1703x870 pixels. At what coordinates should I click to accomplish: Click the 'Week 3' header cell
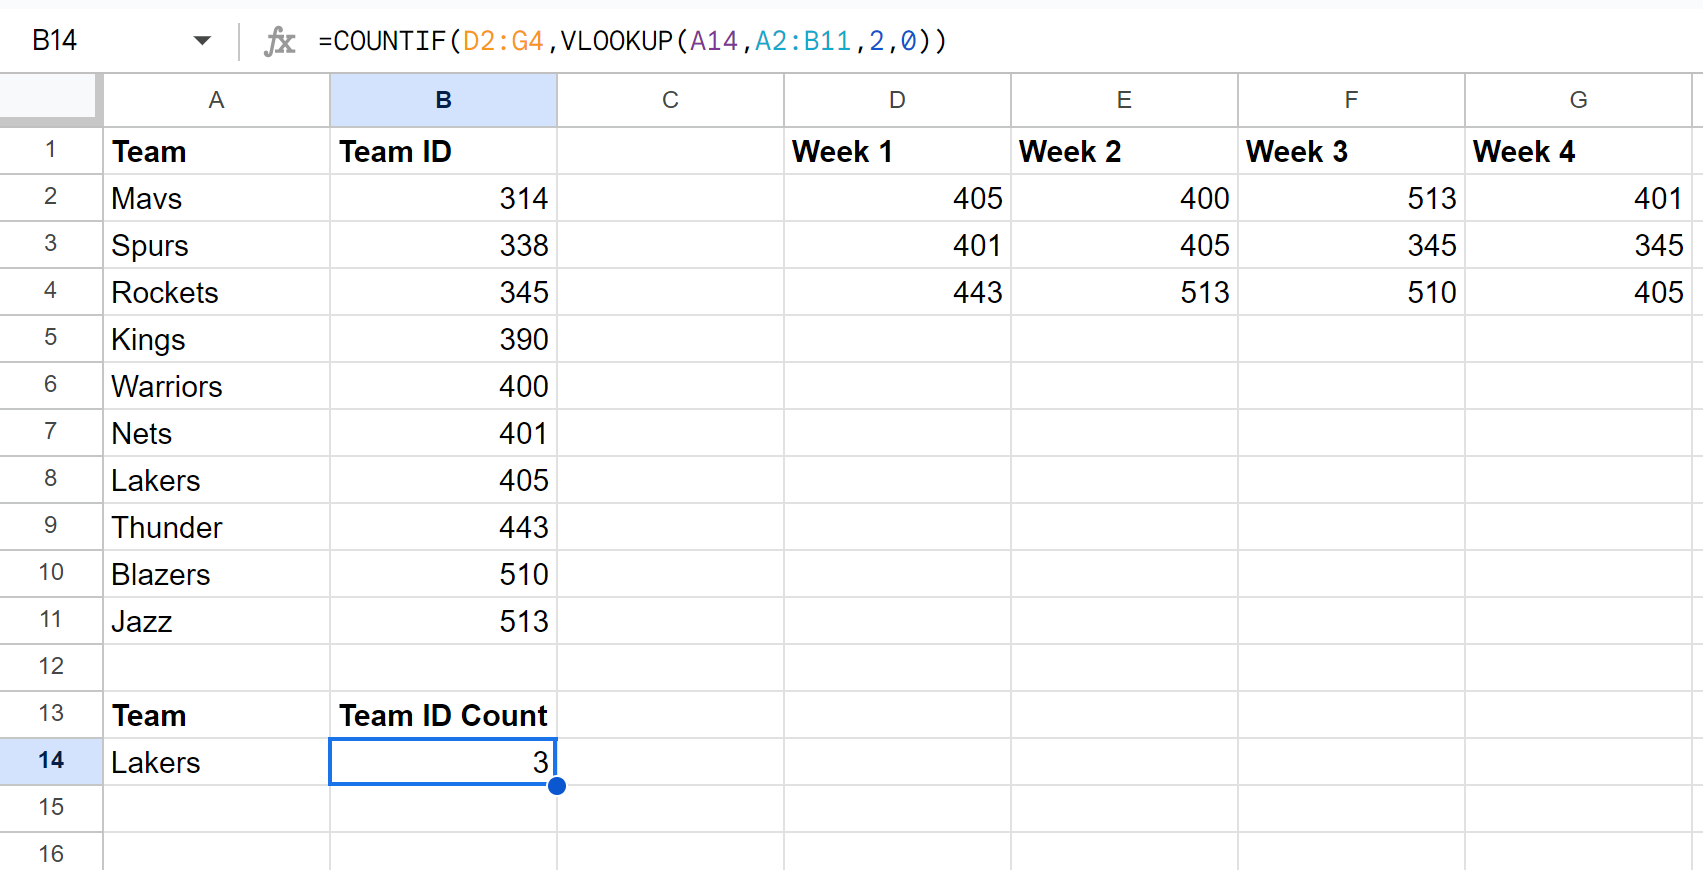point(1351,151)
